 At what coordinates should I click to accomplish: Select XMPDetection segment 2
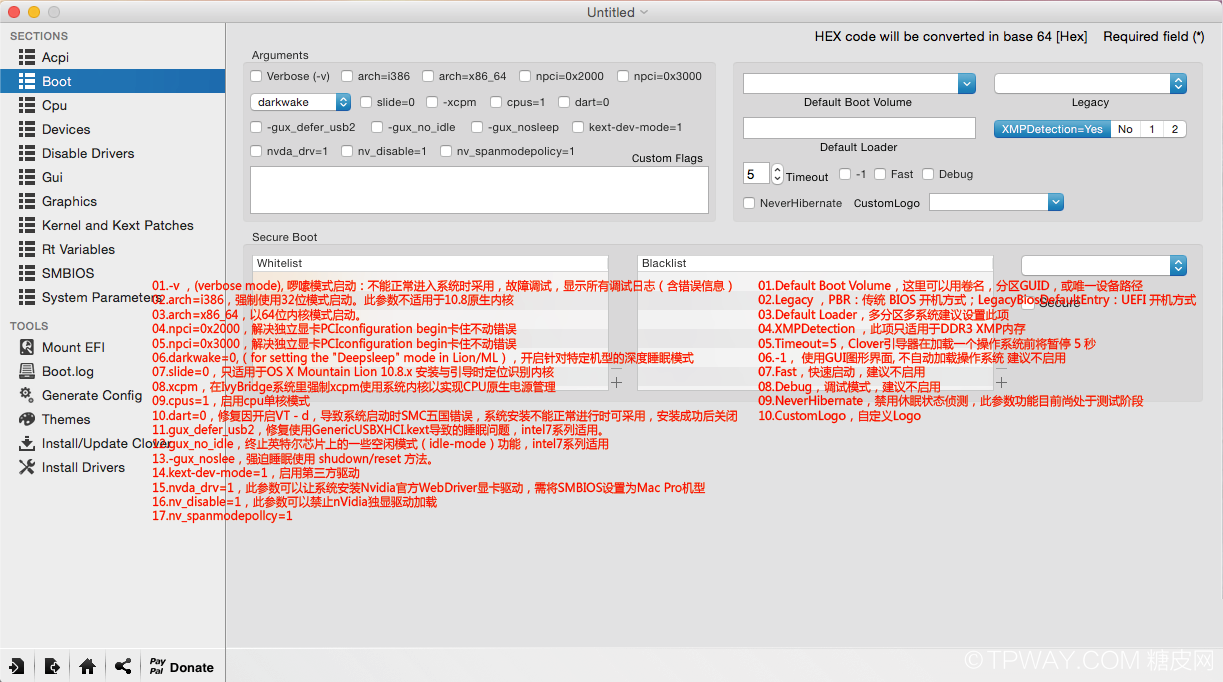point(1175,129)
